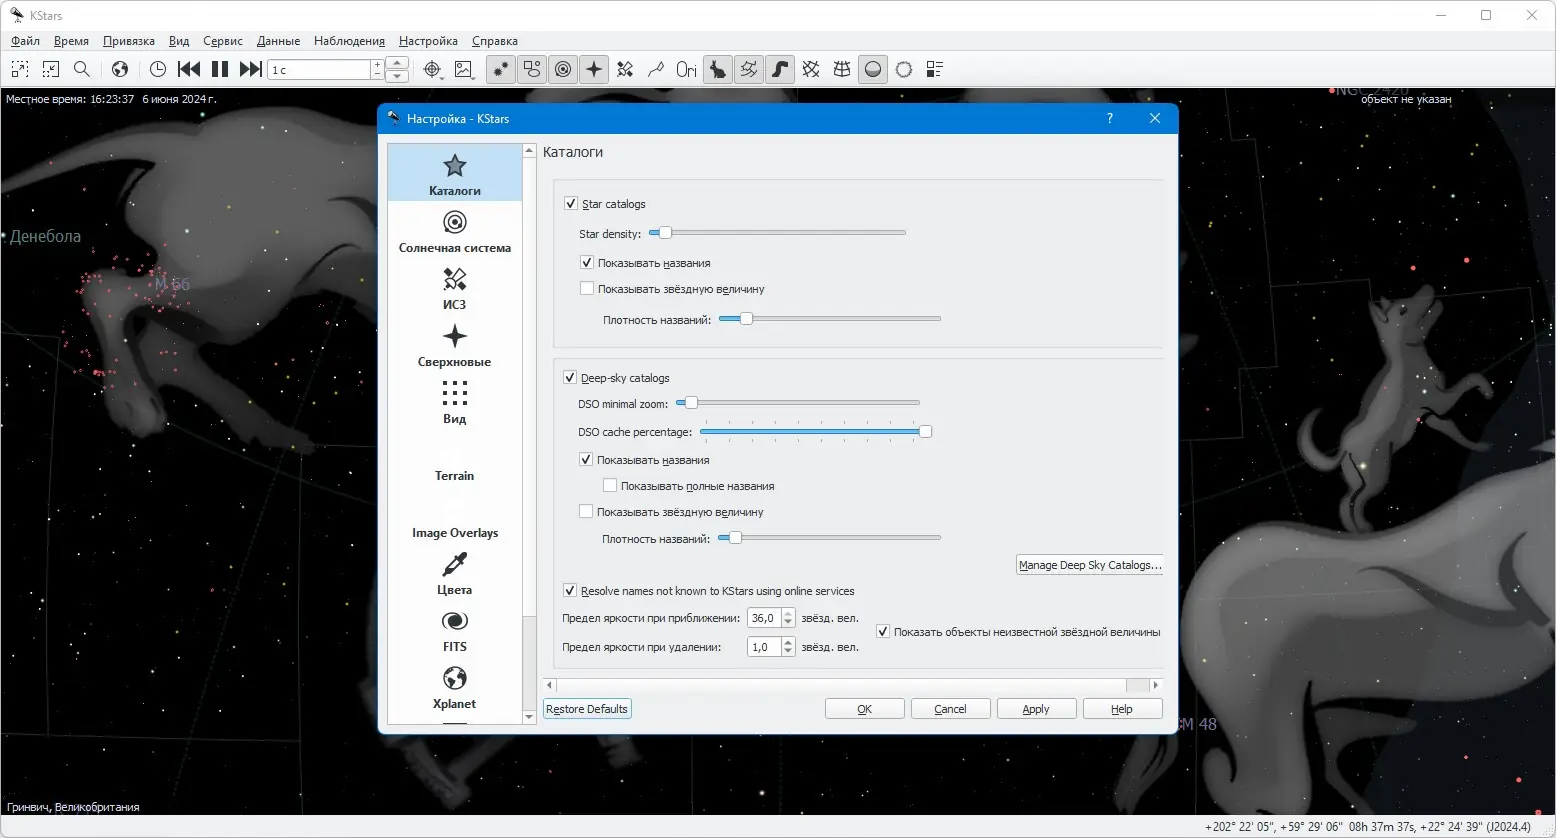
Task: Toggle deep-sky objects display icon
Action: (x=532, y=69)
